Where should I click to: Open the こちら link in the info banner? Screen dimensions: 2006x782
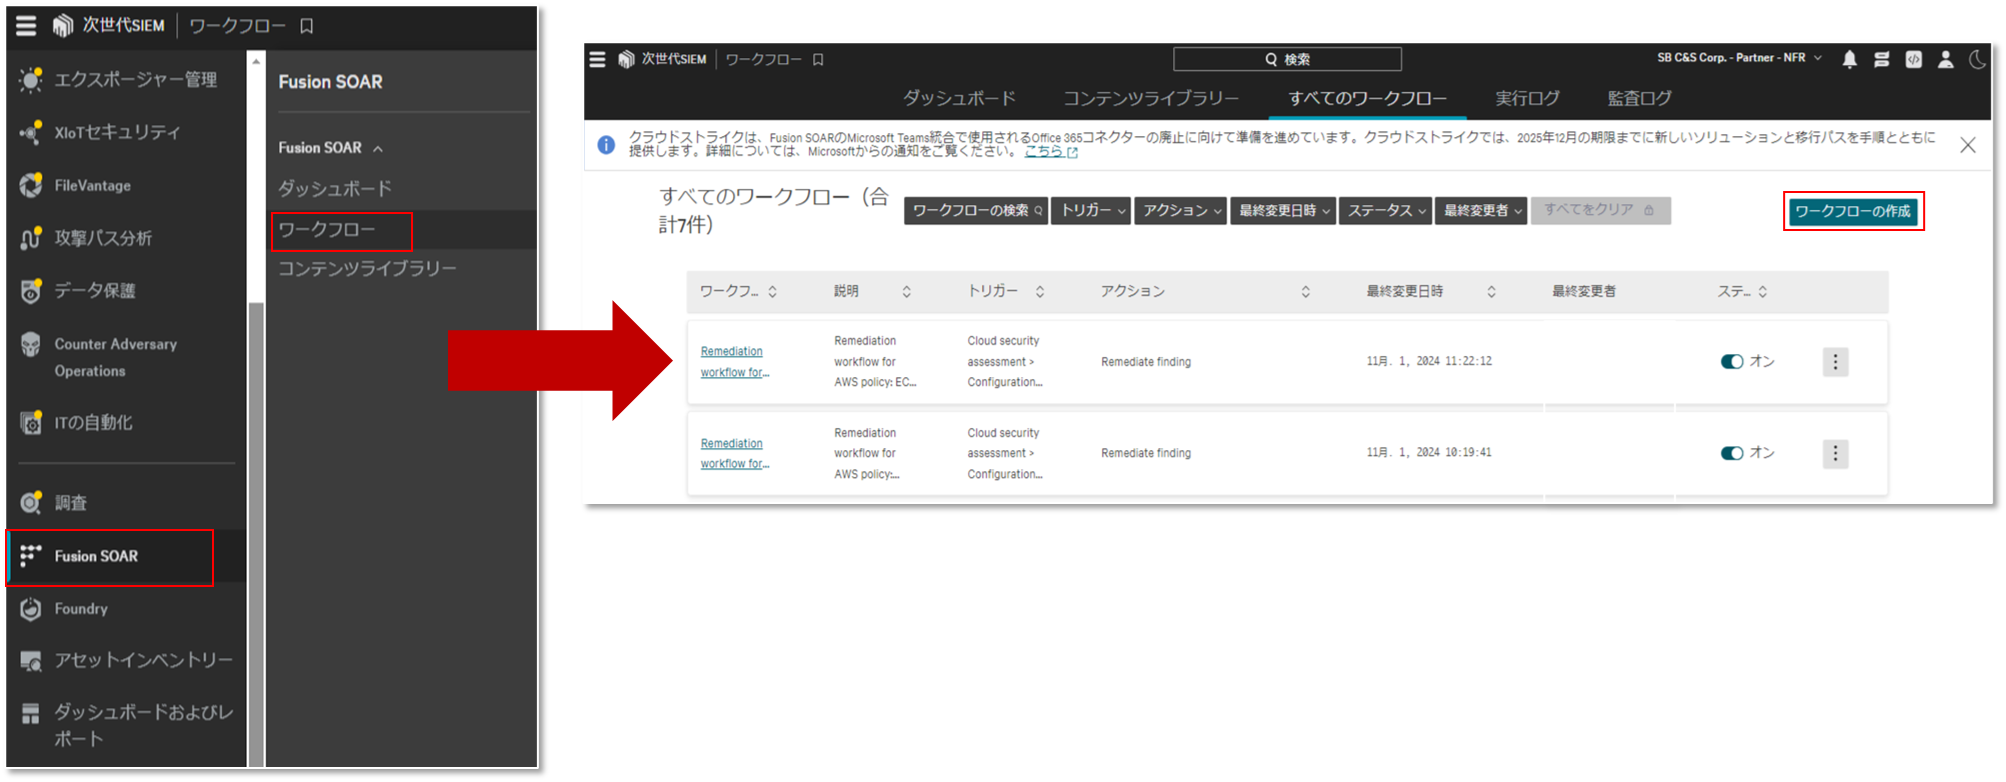tap(1050, 152)
